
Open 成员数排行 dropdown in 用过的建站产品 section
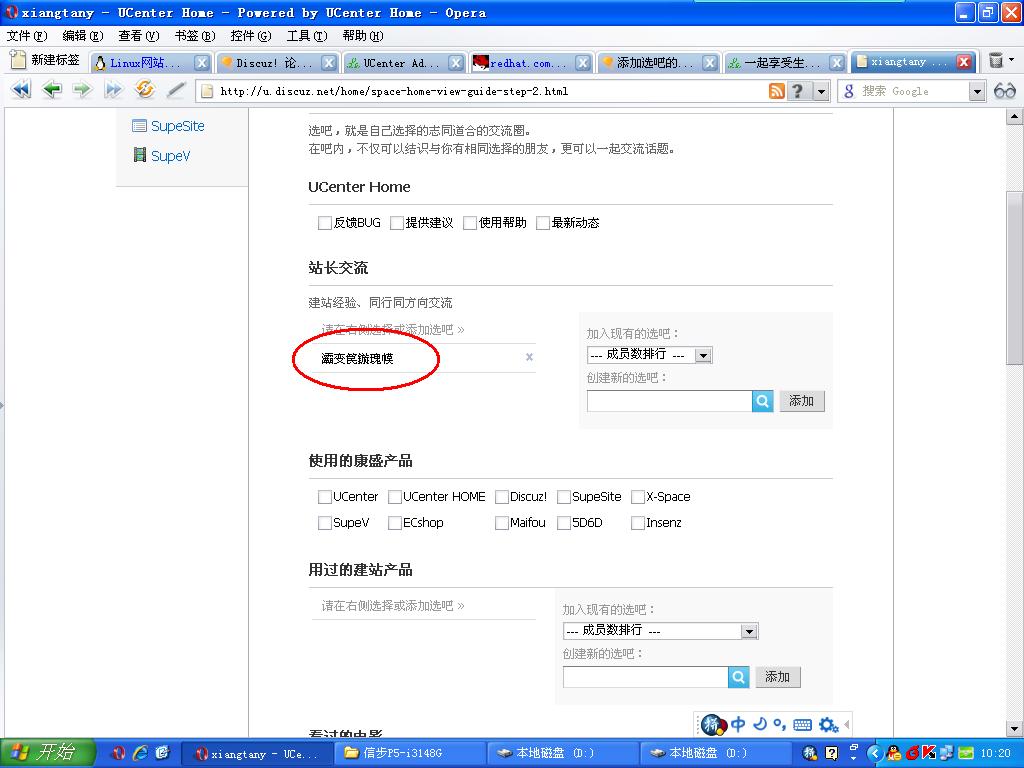[x=660, y=631]
